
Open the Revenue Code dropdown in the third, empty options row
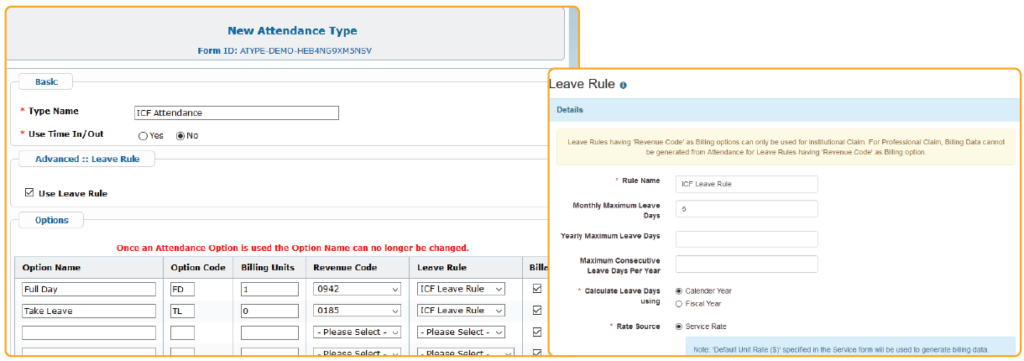357,332
